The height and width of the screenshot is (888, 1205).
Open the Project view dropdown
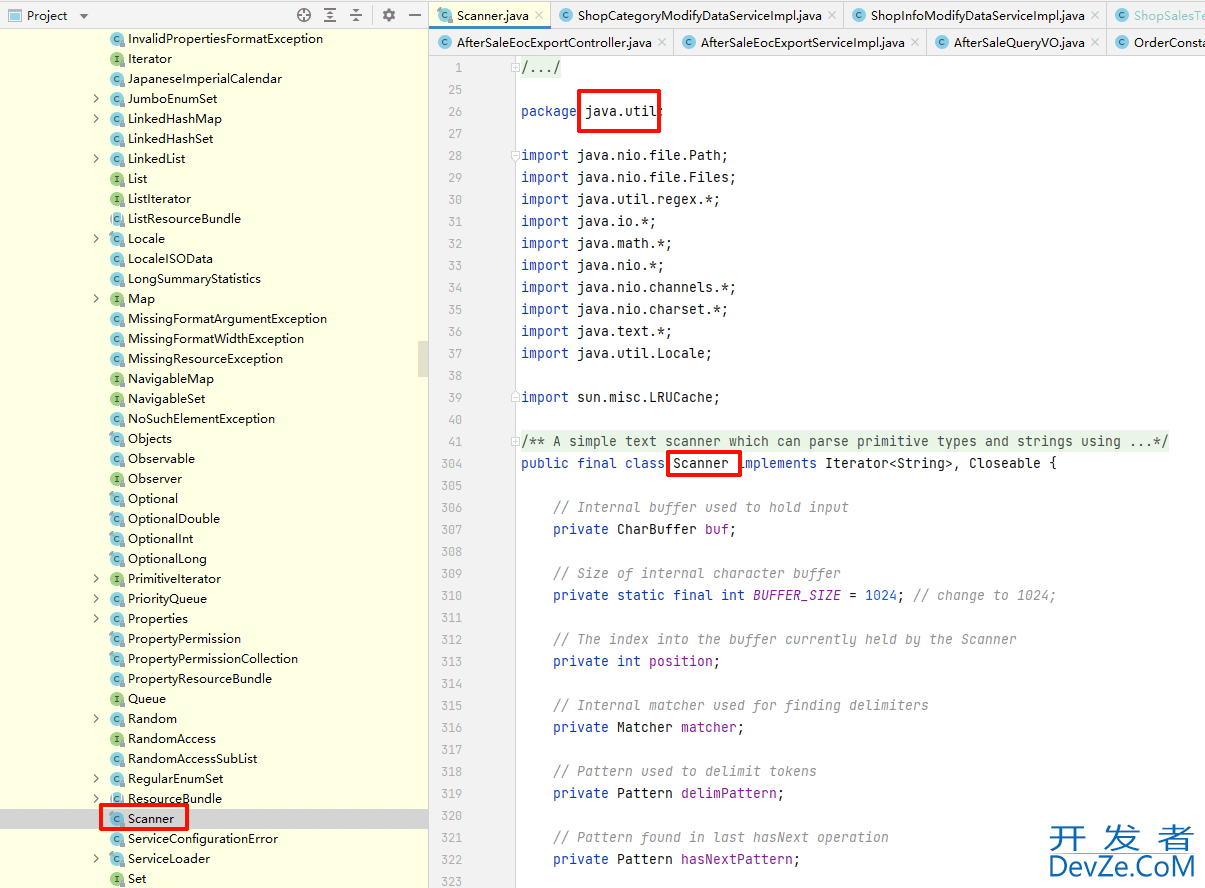(x=83, y=16)
